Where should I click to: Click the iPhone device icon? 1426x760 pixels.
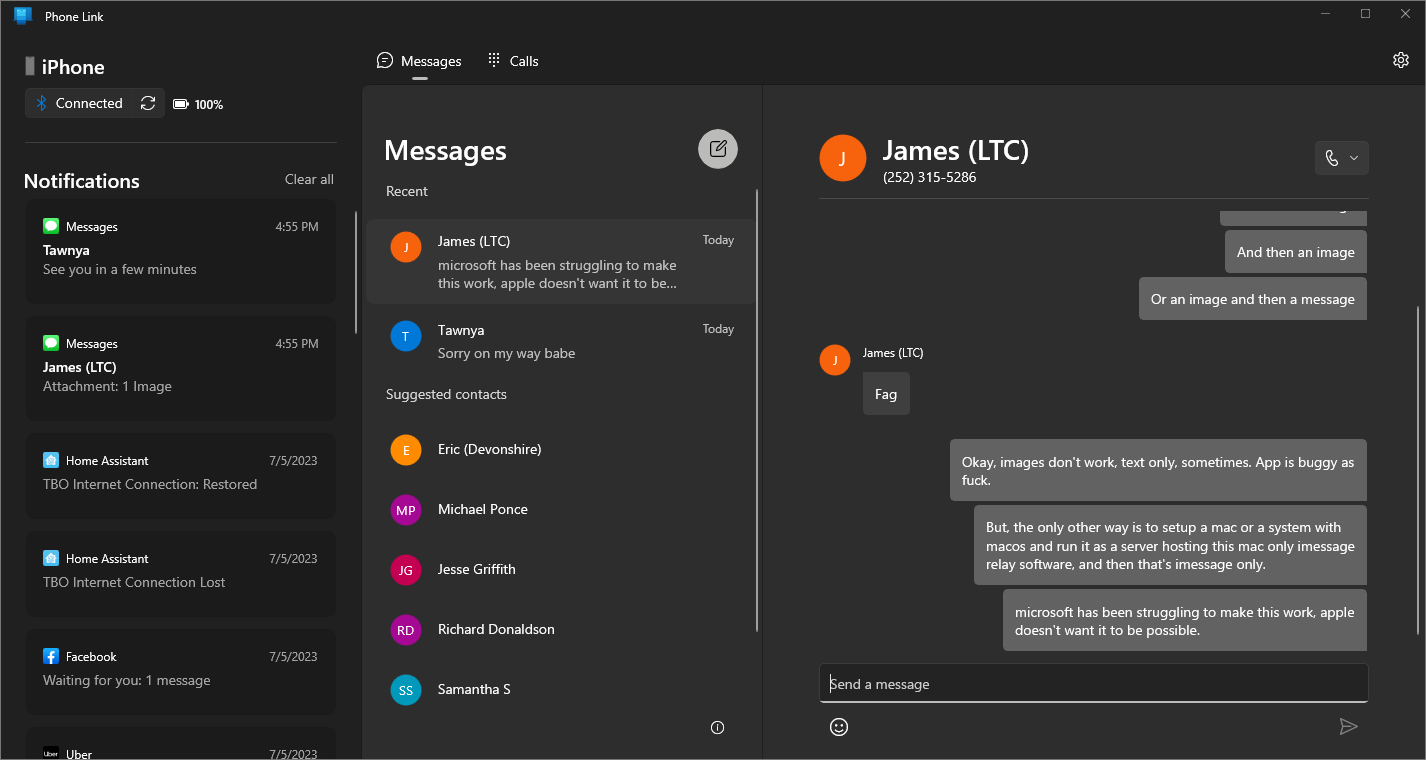[31, 66]
